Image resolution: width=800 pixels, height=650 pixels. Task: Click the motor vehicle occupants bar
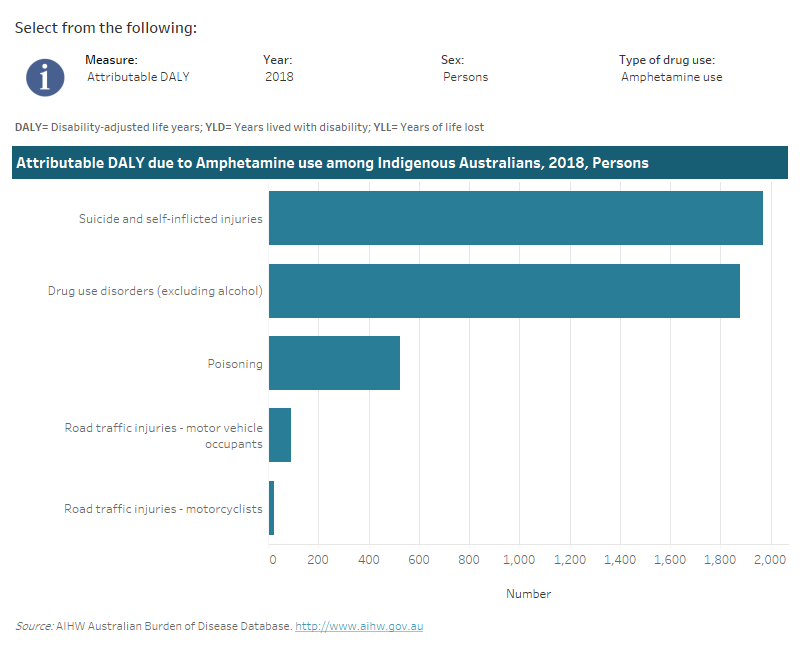(281, 435)
